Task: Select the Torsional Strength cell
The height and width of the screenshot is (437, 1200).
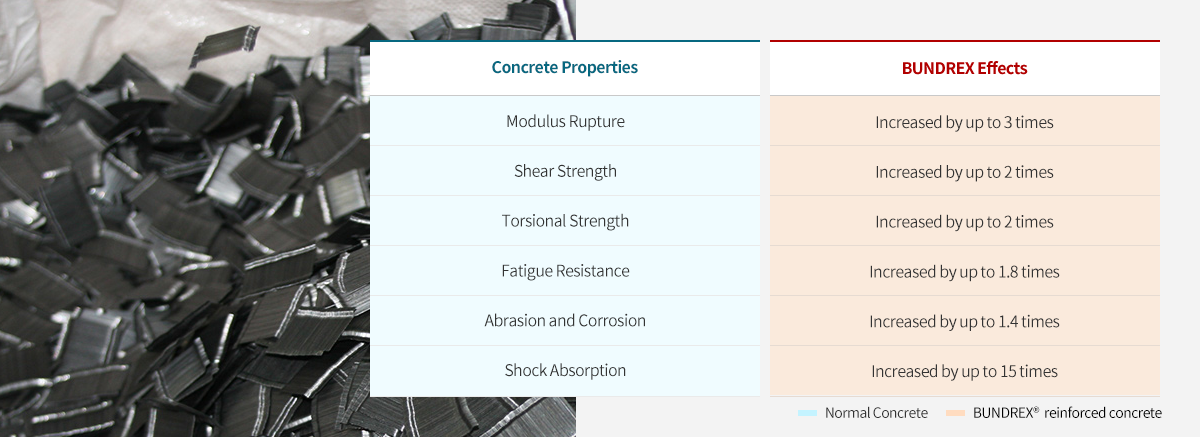Action: pos(565,221)
